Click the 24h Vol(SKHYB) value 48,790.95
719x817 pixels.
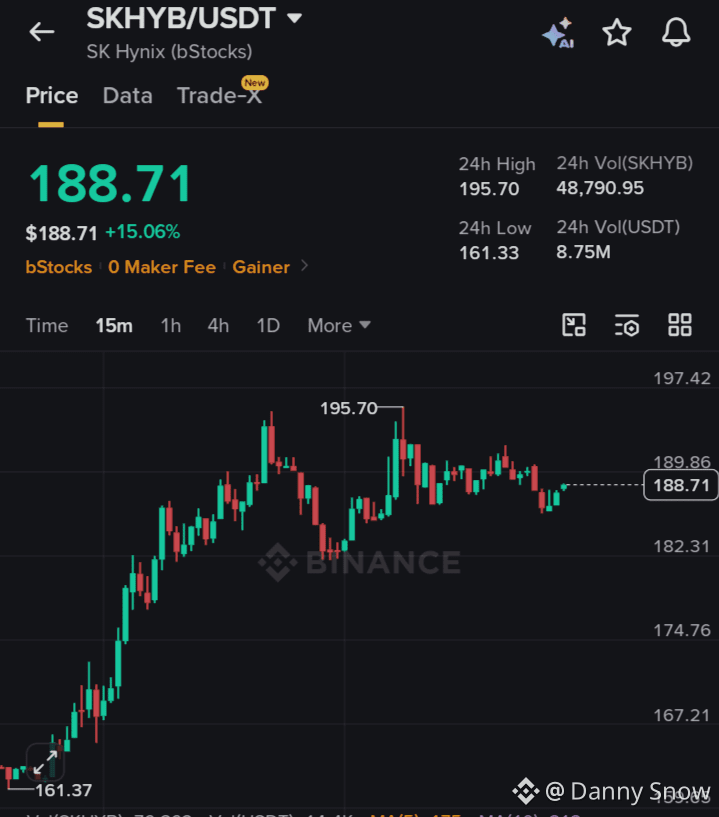pyautogui.click(x=600, y=188)
